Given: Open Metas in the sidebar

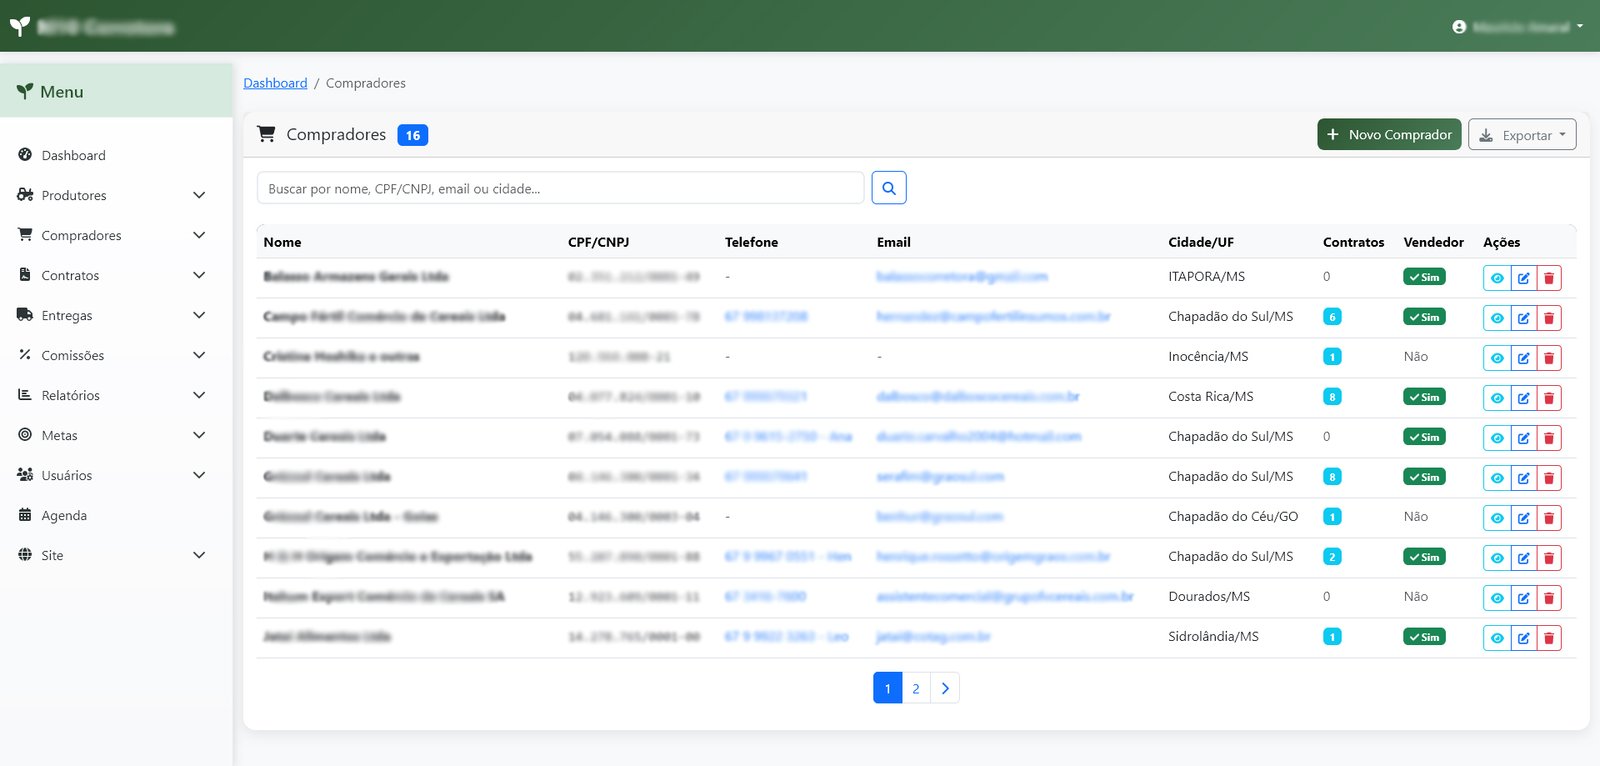Looking at the screenshot, I should pos(59,435).
